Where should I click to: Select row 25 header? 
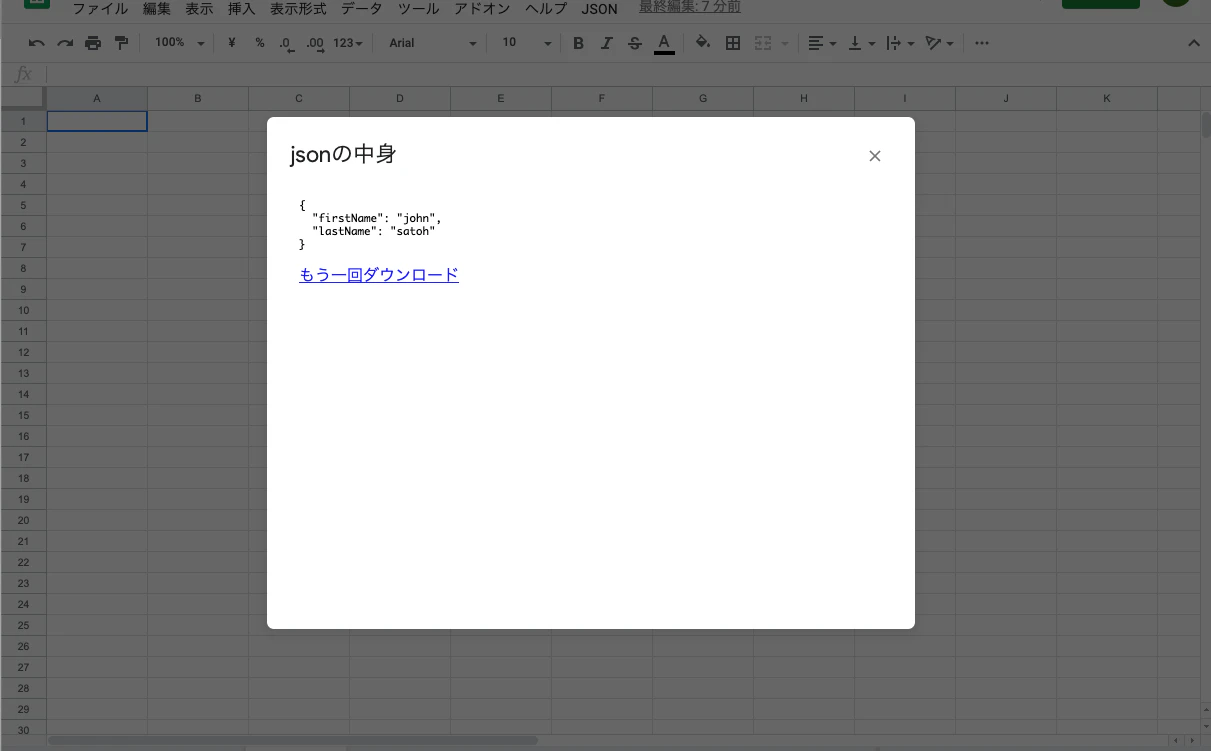pos(23,625)
